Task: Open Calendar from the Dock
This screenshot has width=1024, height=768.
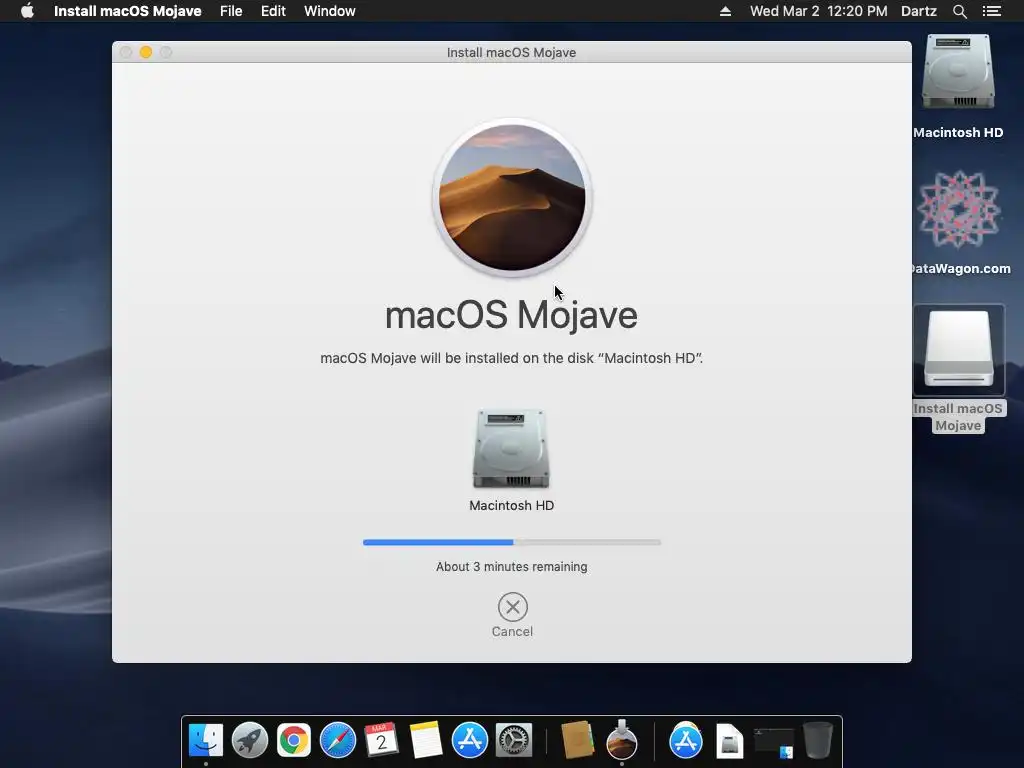Action: pyautogui.click(x=381, y=741)
